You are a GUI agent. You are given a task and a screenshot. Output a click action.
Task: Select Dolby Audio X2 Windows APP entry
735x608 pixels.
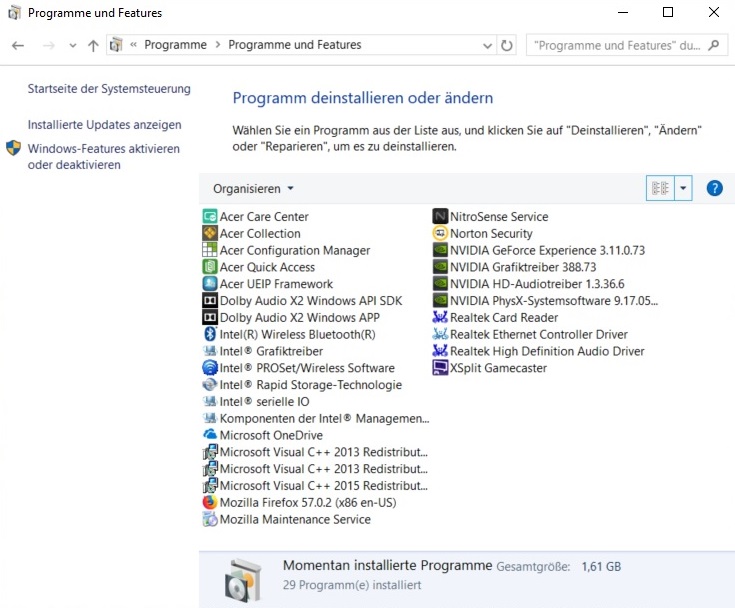(x=299, y=318)
